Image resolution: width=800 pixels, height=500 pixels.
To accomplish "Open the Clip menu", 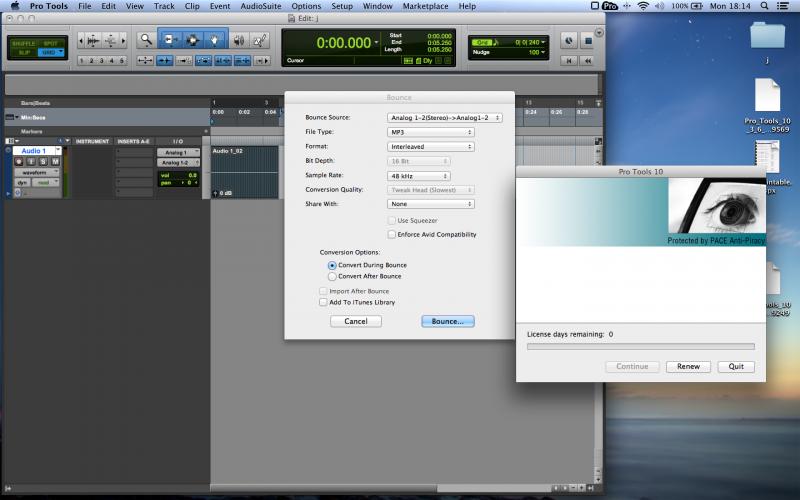I will (x=192, y=6).
